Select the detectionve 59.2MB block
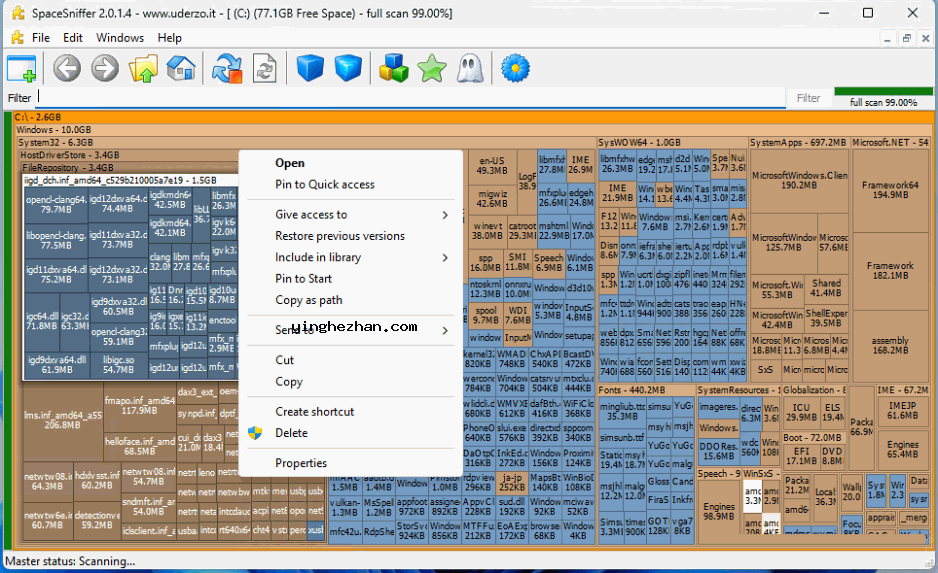Viewport: 938px width, 573px height. 97,520
